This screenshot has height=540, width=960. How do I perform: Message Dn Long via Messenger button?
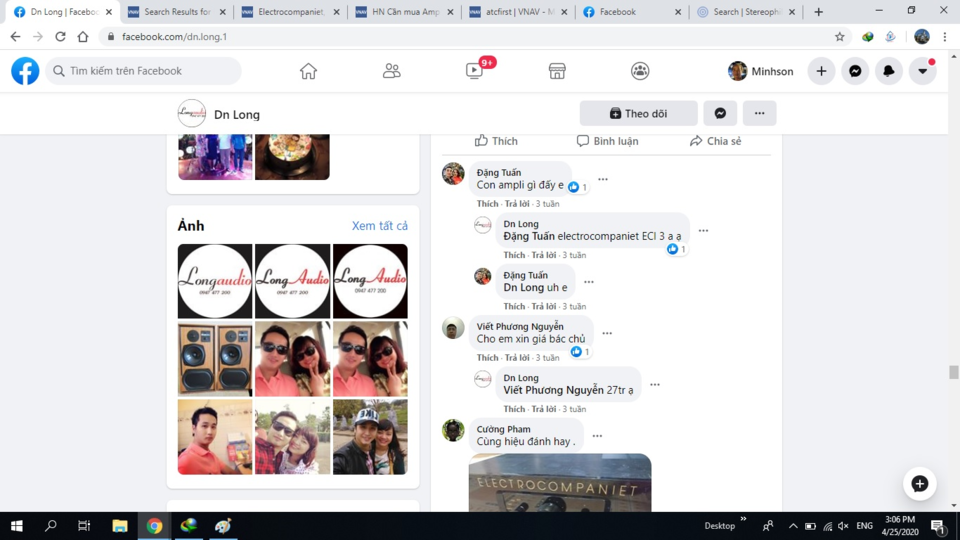pos(720,113)
